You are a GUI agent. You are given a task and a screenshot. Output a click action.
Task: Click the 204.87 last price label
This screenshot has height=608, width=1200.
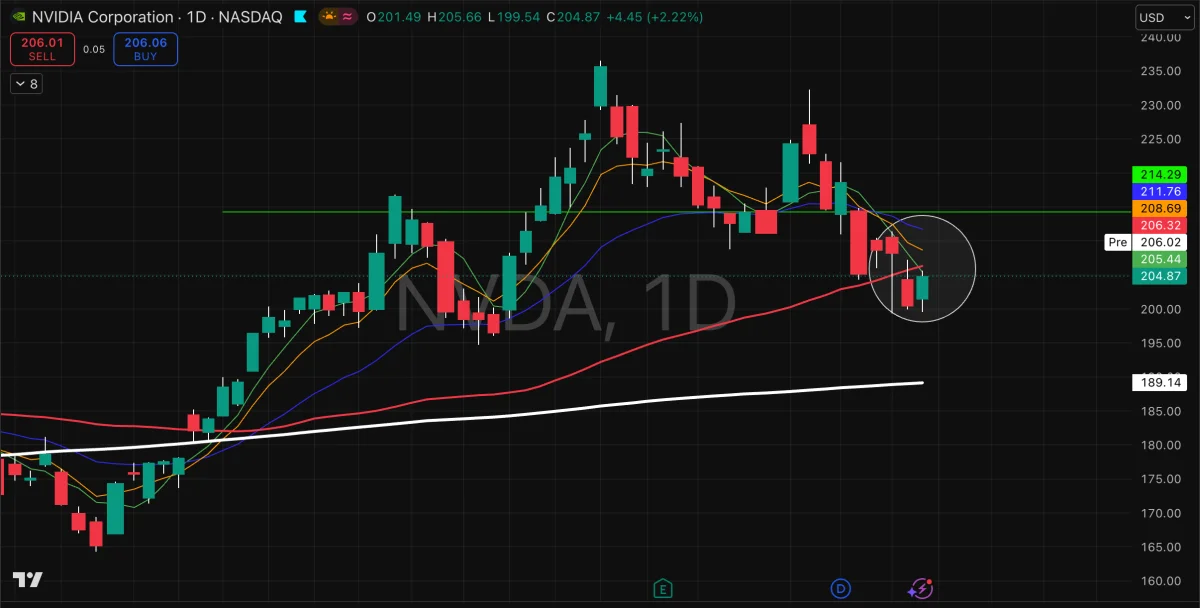(1160, 276)
